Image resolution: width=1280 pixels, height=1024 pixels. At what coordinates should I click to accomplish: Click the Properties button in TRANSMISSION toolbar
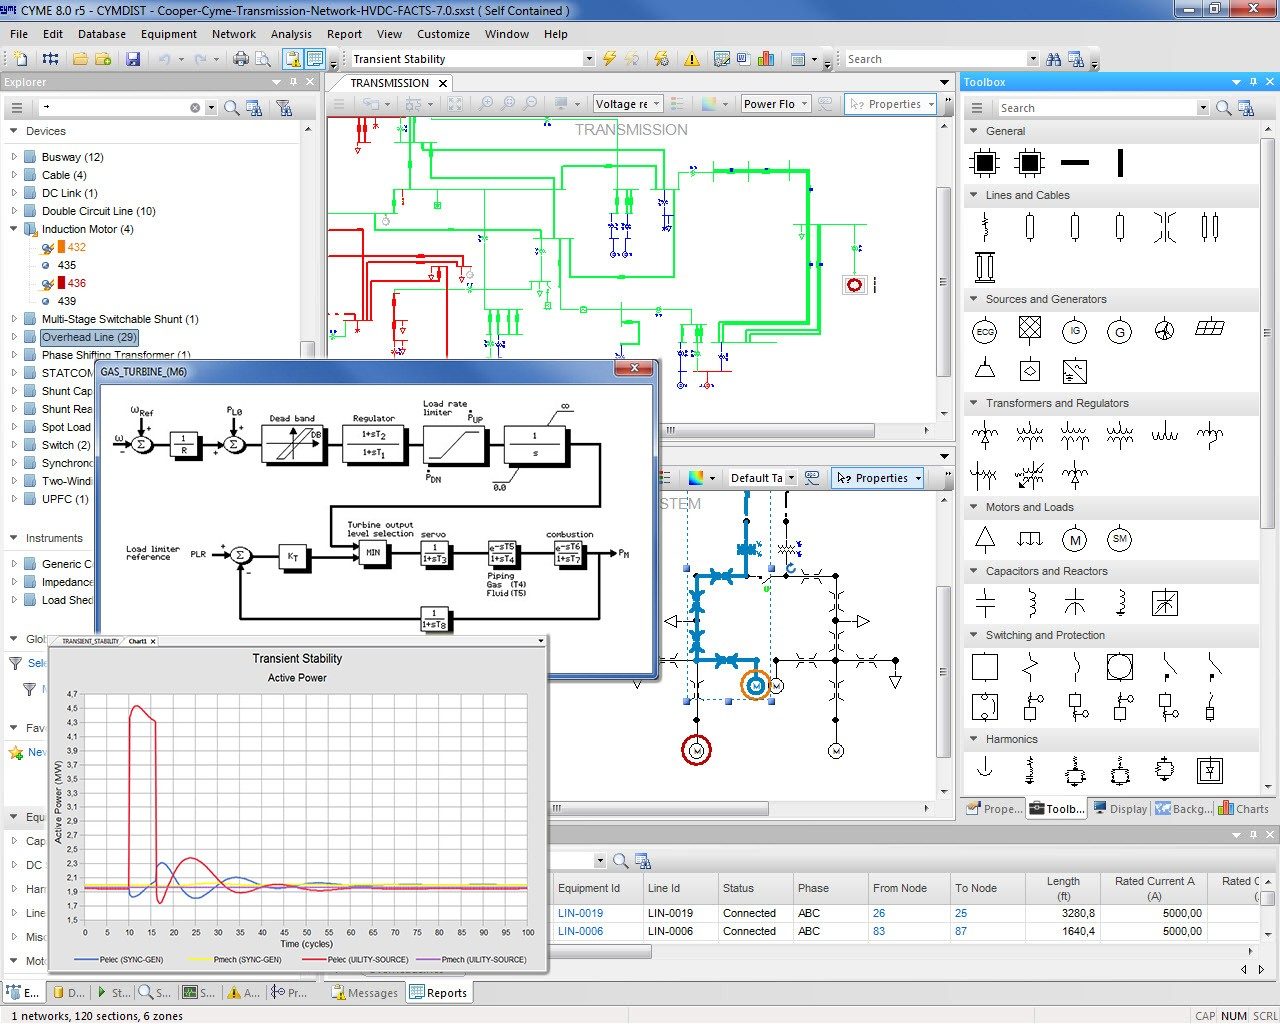point(890,104)
